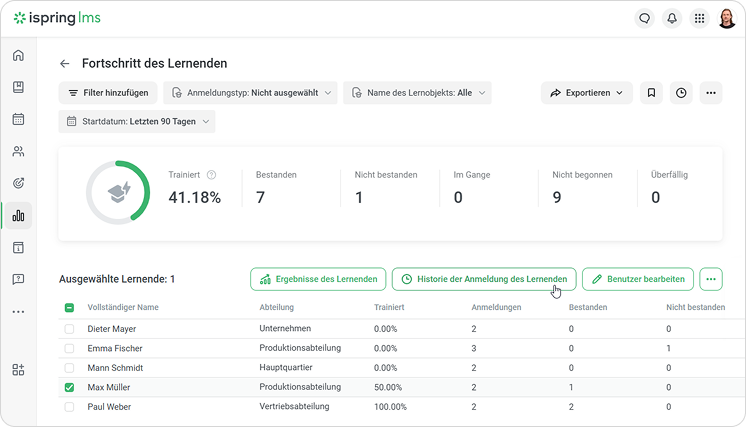
Task: Open the calendar icon in sidebar
Action: click(18, 119)
